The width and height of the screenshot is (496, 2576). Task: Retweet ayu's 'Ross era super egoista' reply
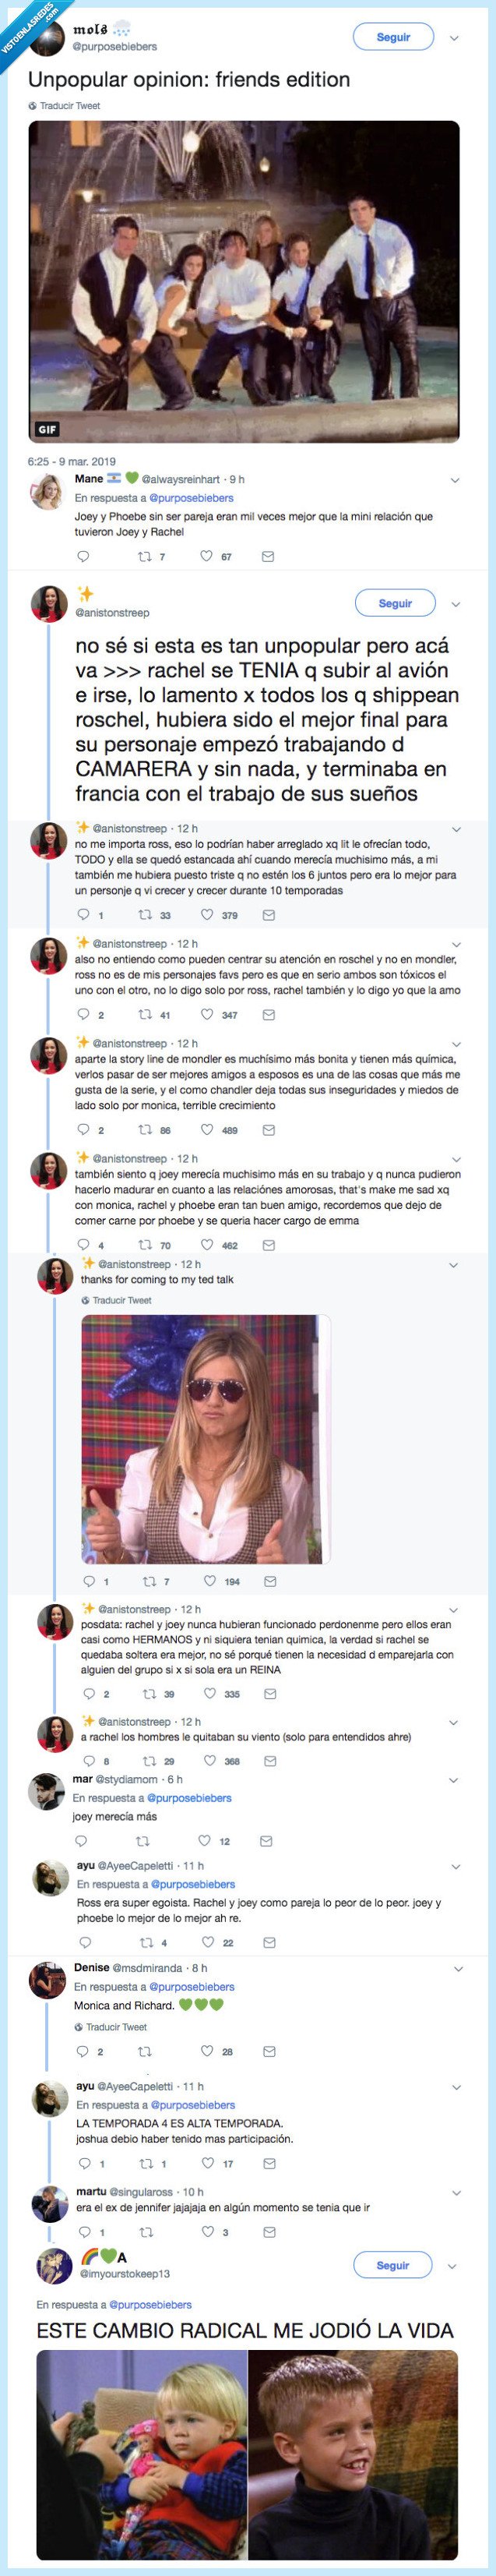tap(146, 1942)
